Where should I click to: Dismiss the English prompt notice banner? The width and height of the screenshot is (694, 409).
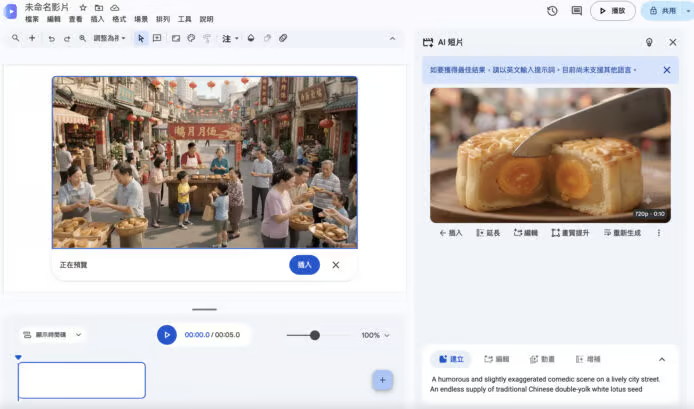click(x=667, y=70)
